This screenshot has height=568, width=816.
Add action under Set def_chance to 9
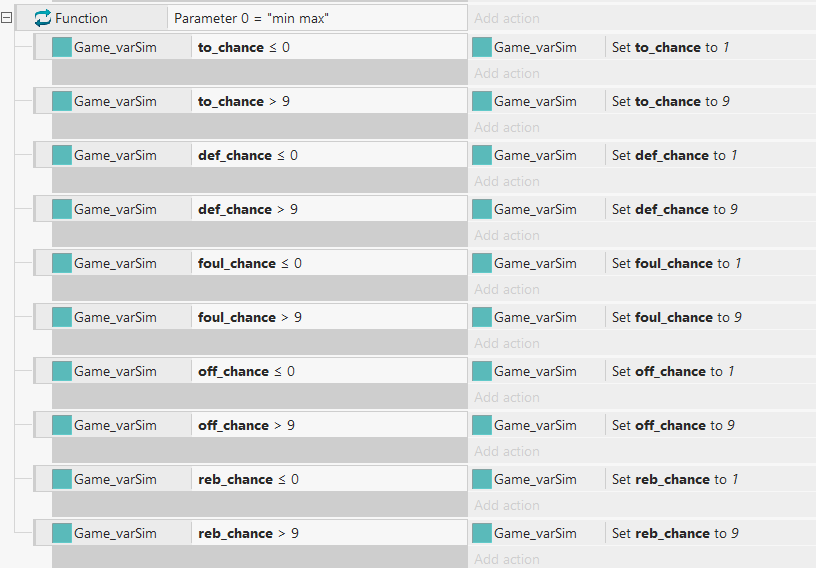tap(507, 235)
